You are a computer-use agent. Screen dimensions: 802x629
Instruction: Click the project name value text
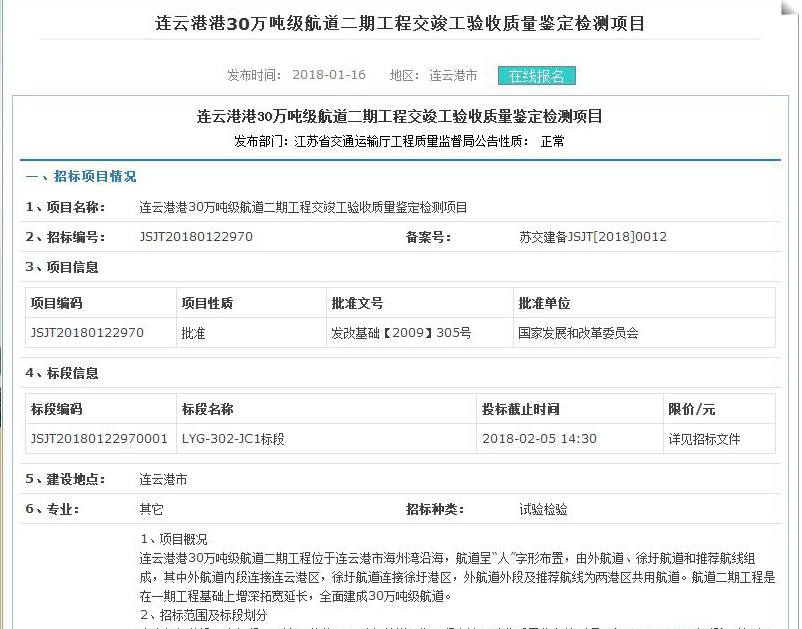pos(303,208)
